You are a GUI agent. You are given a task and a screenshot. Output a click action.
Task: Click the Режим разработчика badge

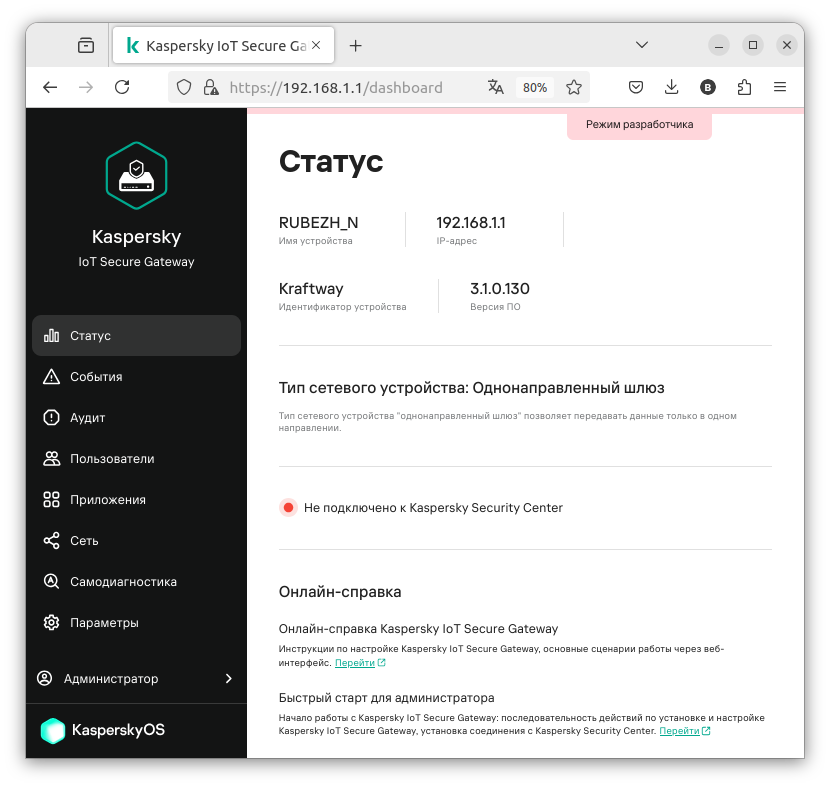coord(639,124)
